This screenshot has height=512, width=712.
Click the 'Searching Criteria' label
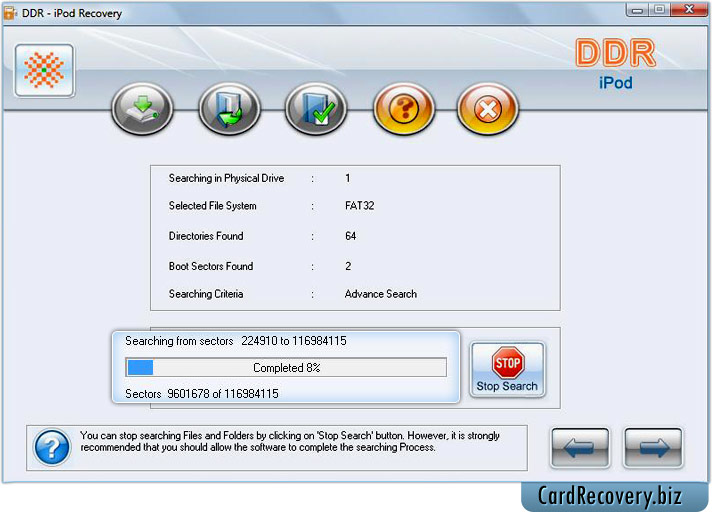206,294
